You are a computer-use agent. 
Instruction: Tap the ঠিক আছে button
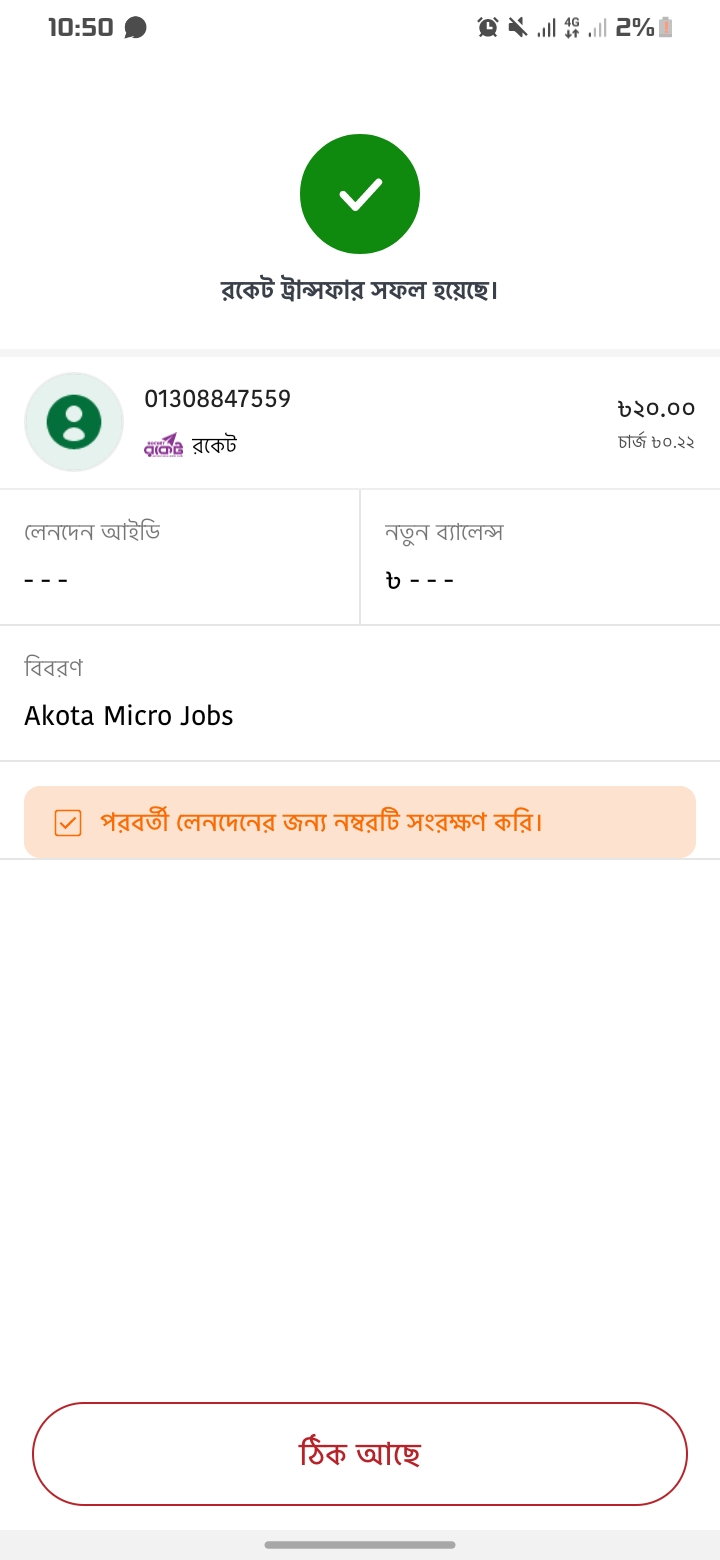(360, 1454)
